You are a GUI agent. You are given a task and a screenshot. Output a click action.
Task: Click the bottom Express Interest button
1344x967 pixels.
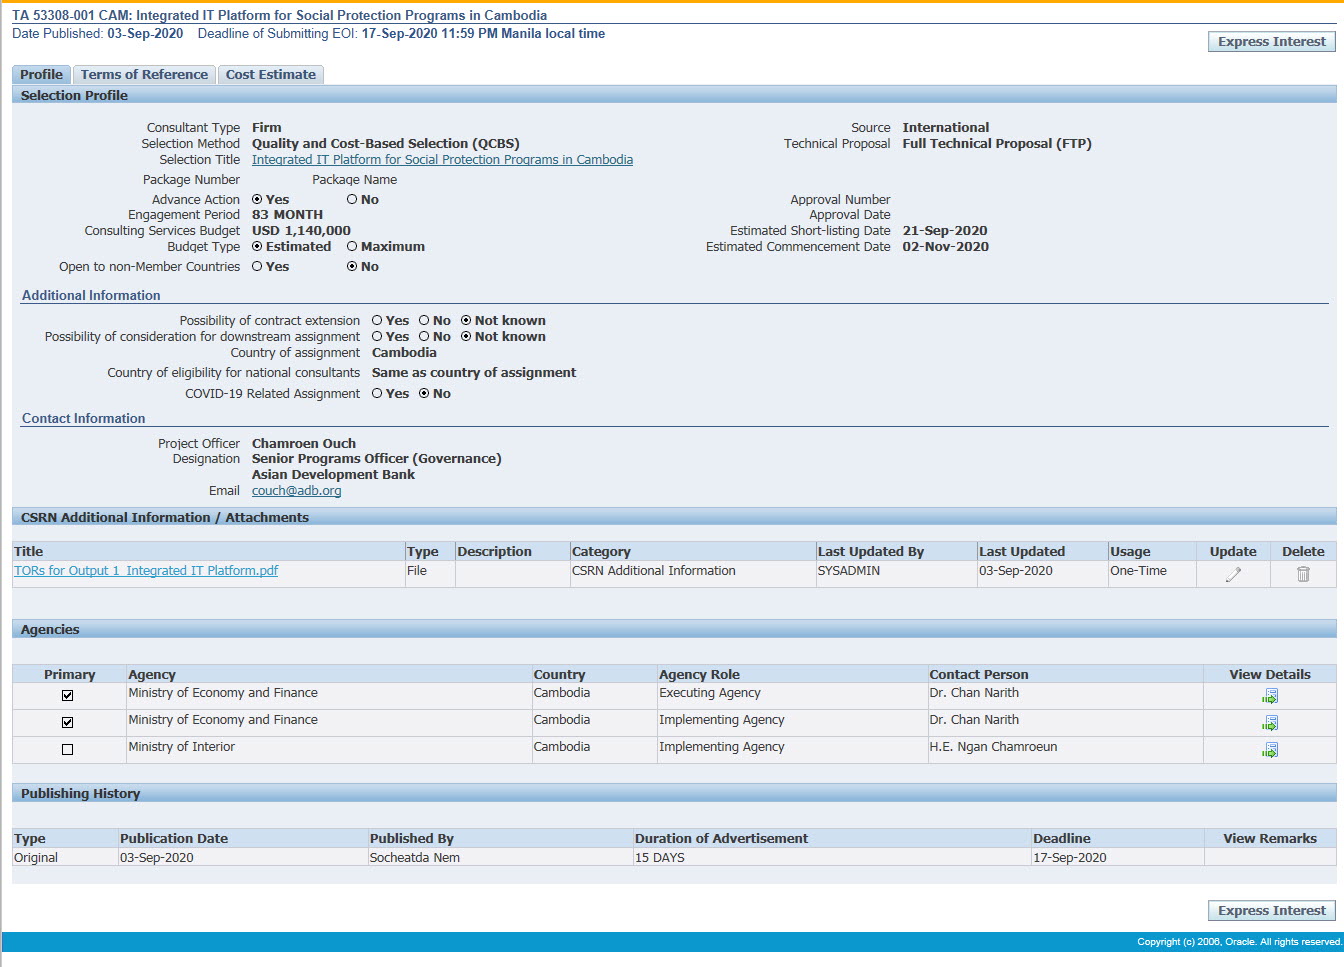(1272, 911)
